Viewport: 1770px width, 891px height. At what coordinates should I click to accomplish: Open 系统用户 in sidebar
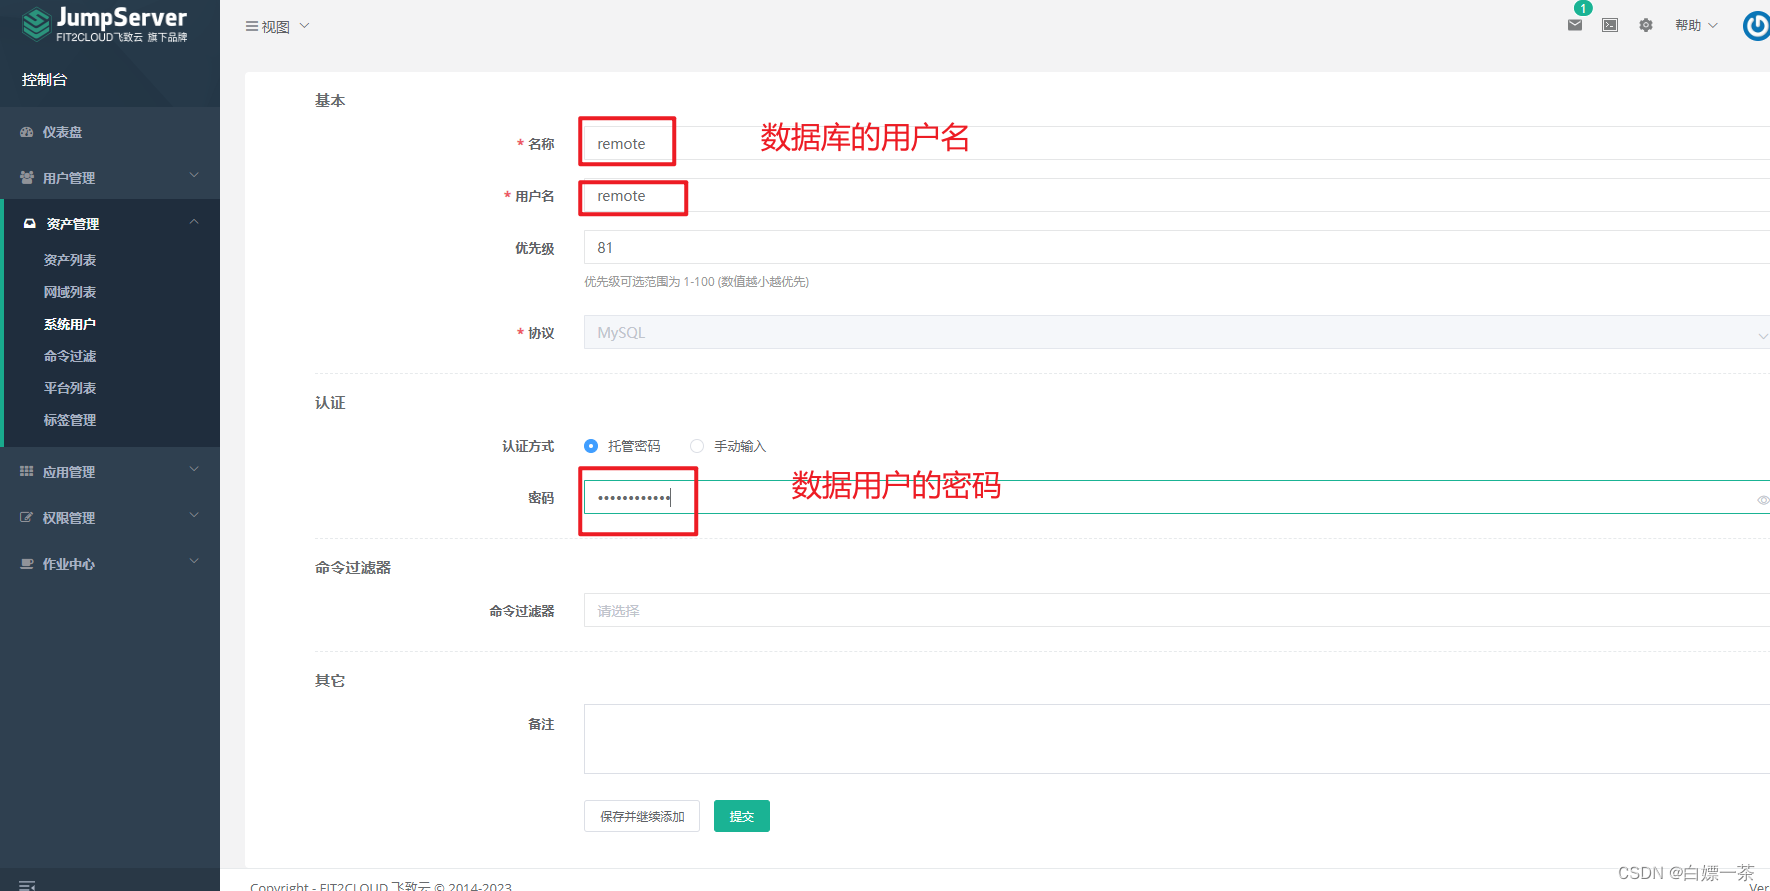tap(70, 324)
